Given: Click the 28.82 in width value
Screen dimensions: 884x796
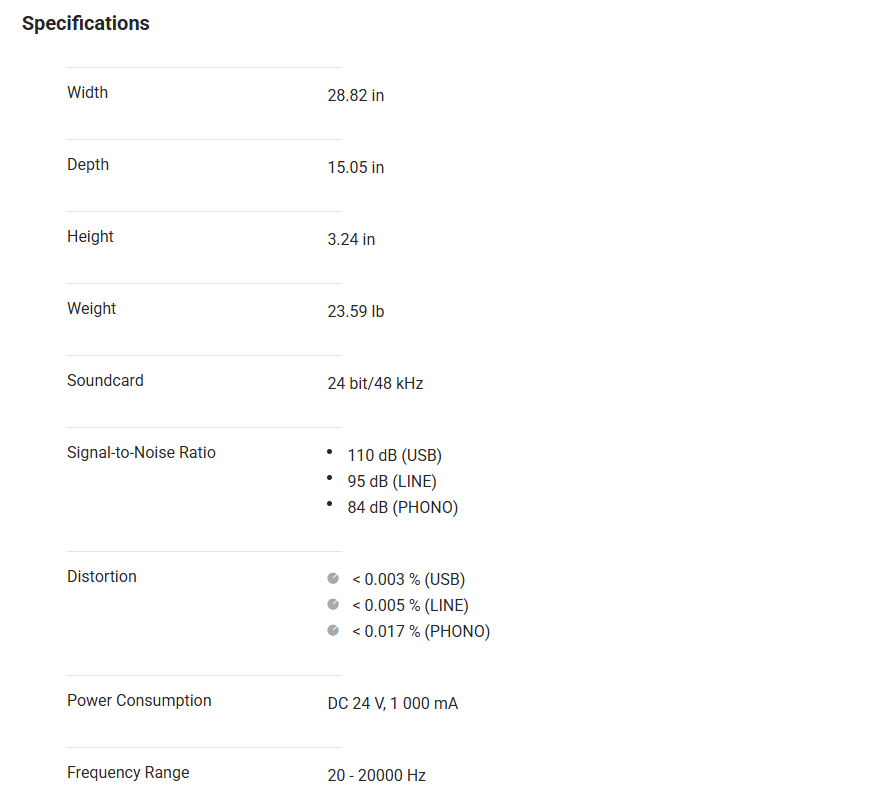Looking at the screenshot, I should (x=356, y=96).
